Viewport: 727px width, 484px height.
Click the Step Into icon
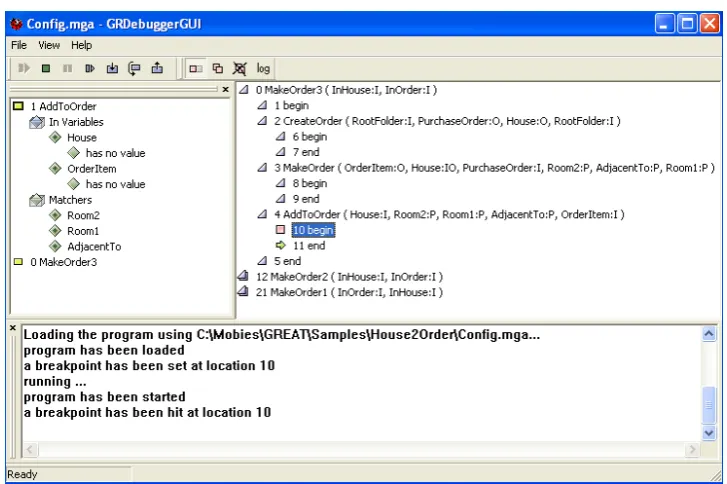[x=112, y=69]
